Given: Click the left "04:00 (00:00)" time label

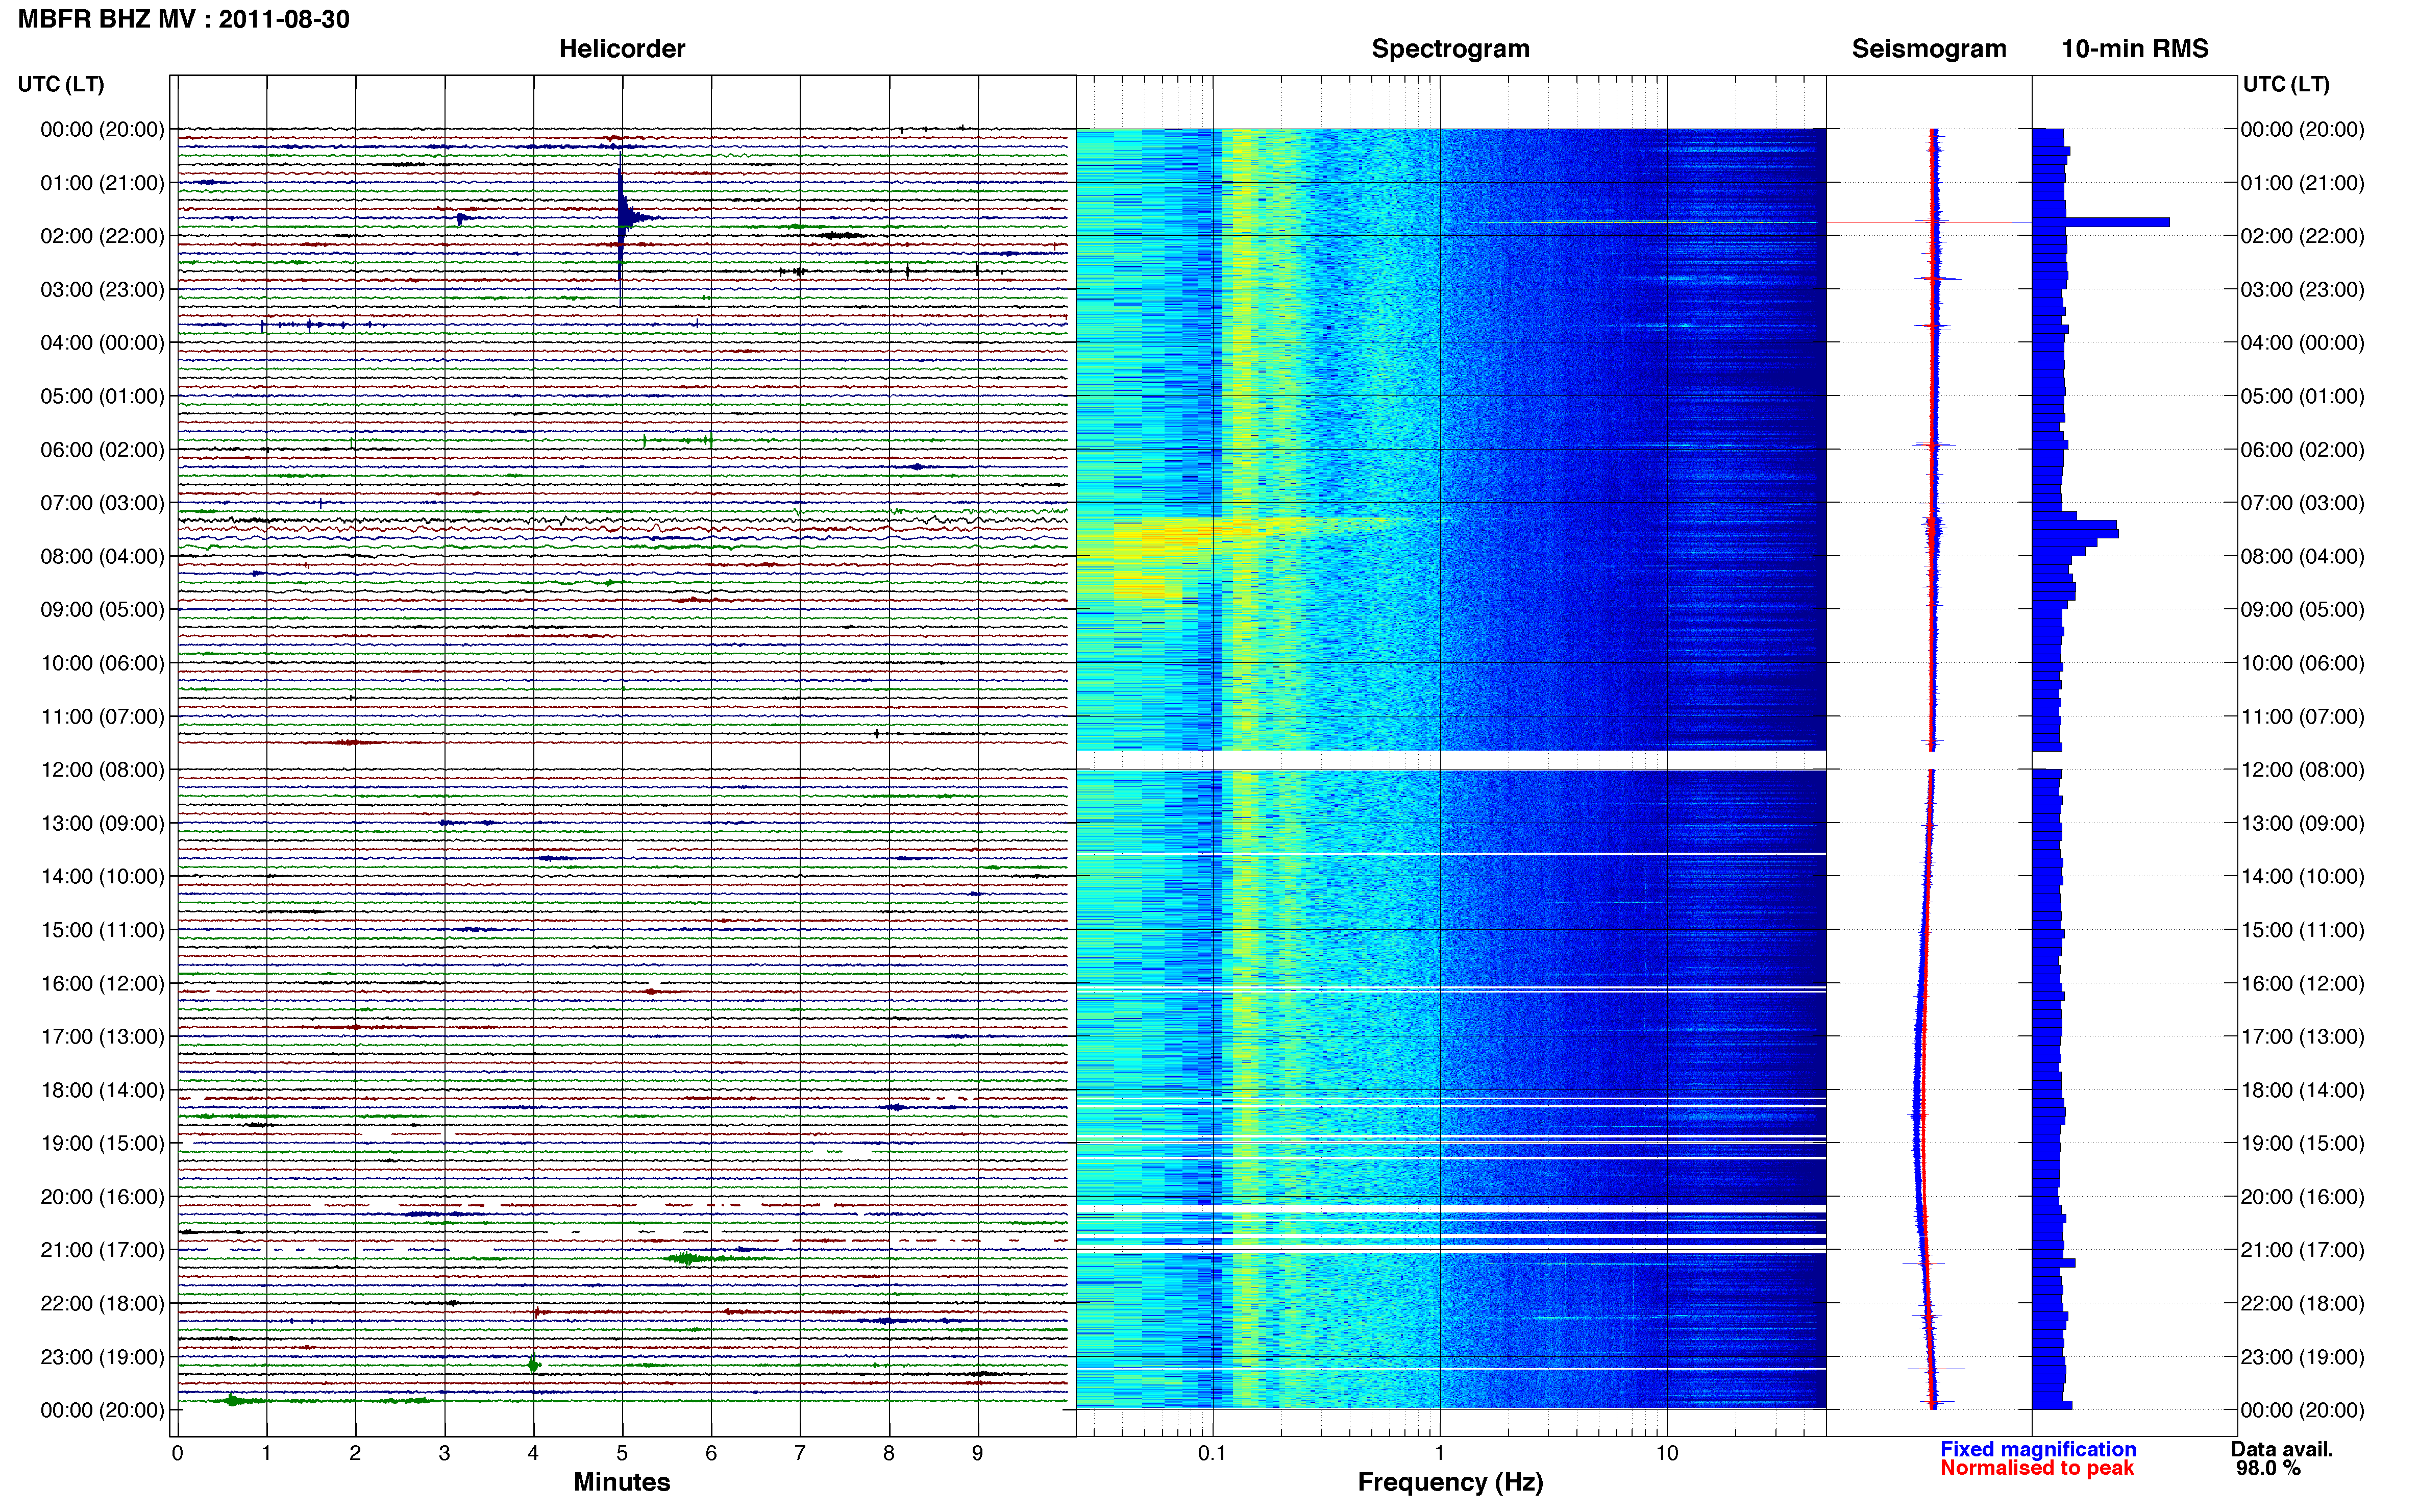Looking at the screenshot, I should 102,343.
